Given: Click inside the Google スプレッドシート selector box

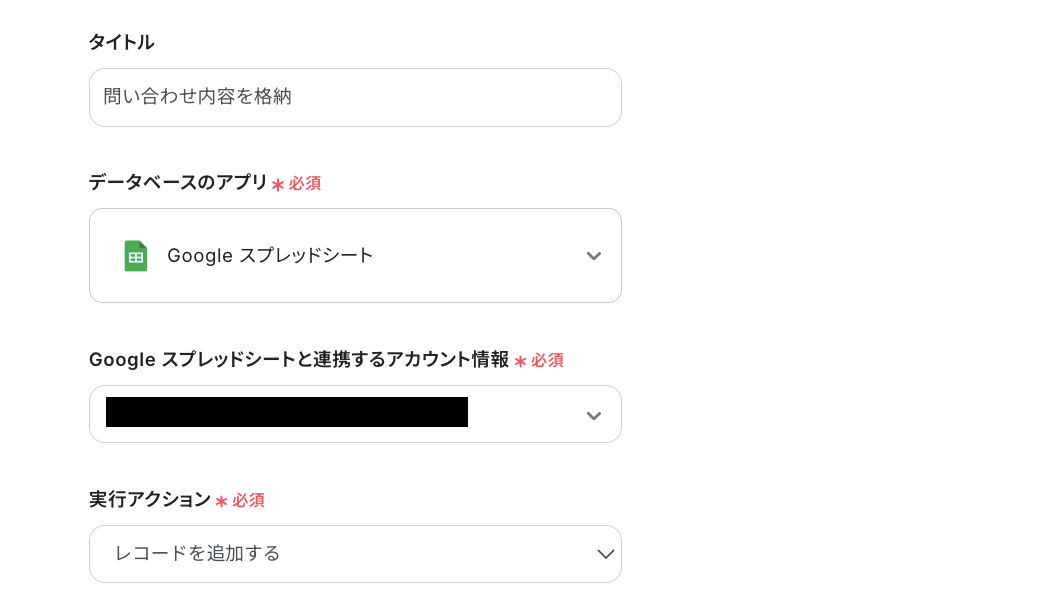Looking at the screenshot, I should point(355,256).
